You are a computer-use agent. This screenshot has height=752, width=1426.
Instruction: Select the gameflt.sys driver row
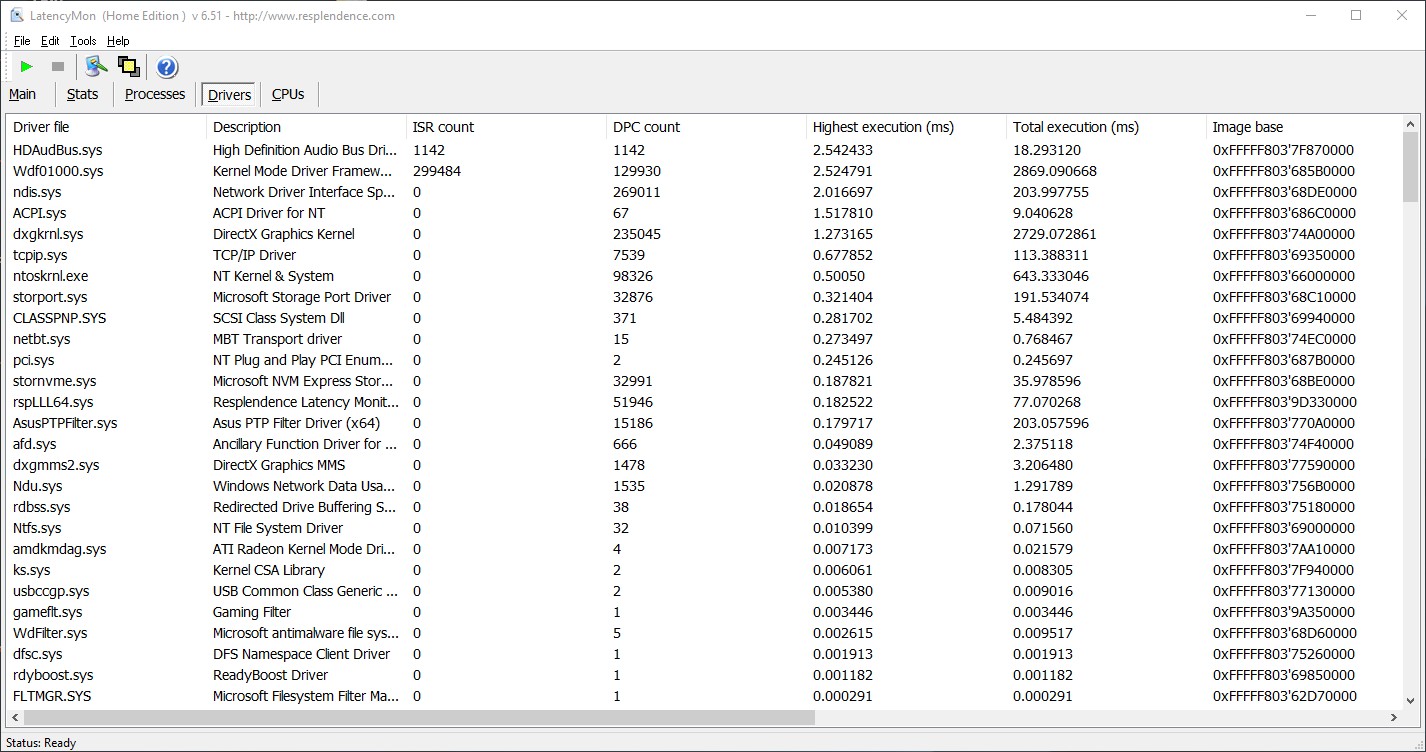pyautogui.click(x=704, y=612)
